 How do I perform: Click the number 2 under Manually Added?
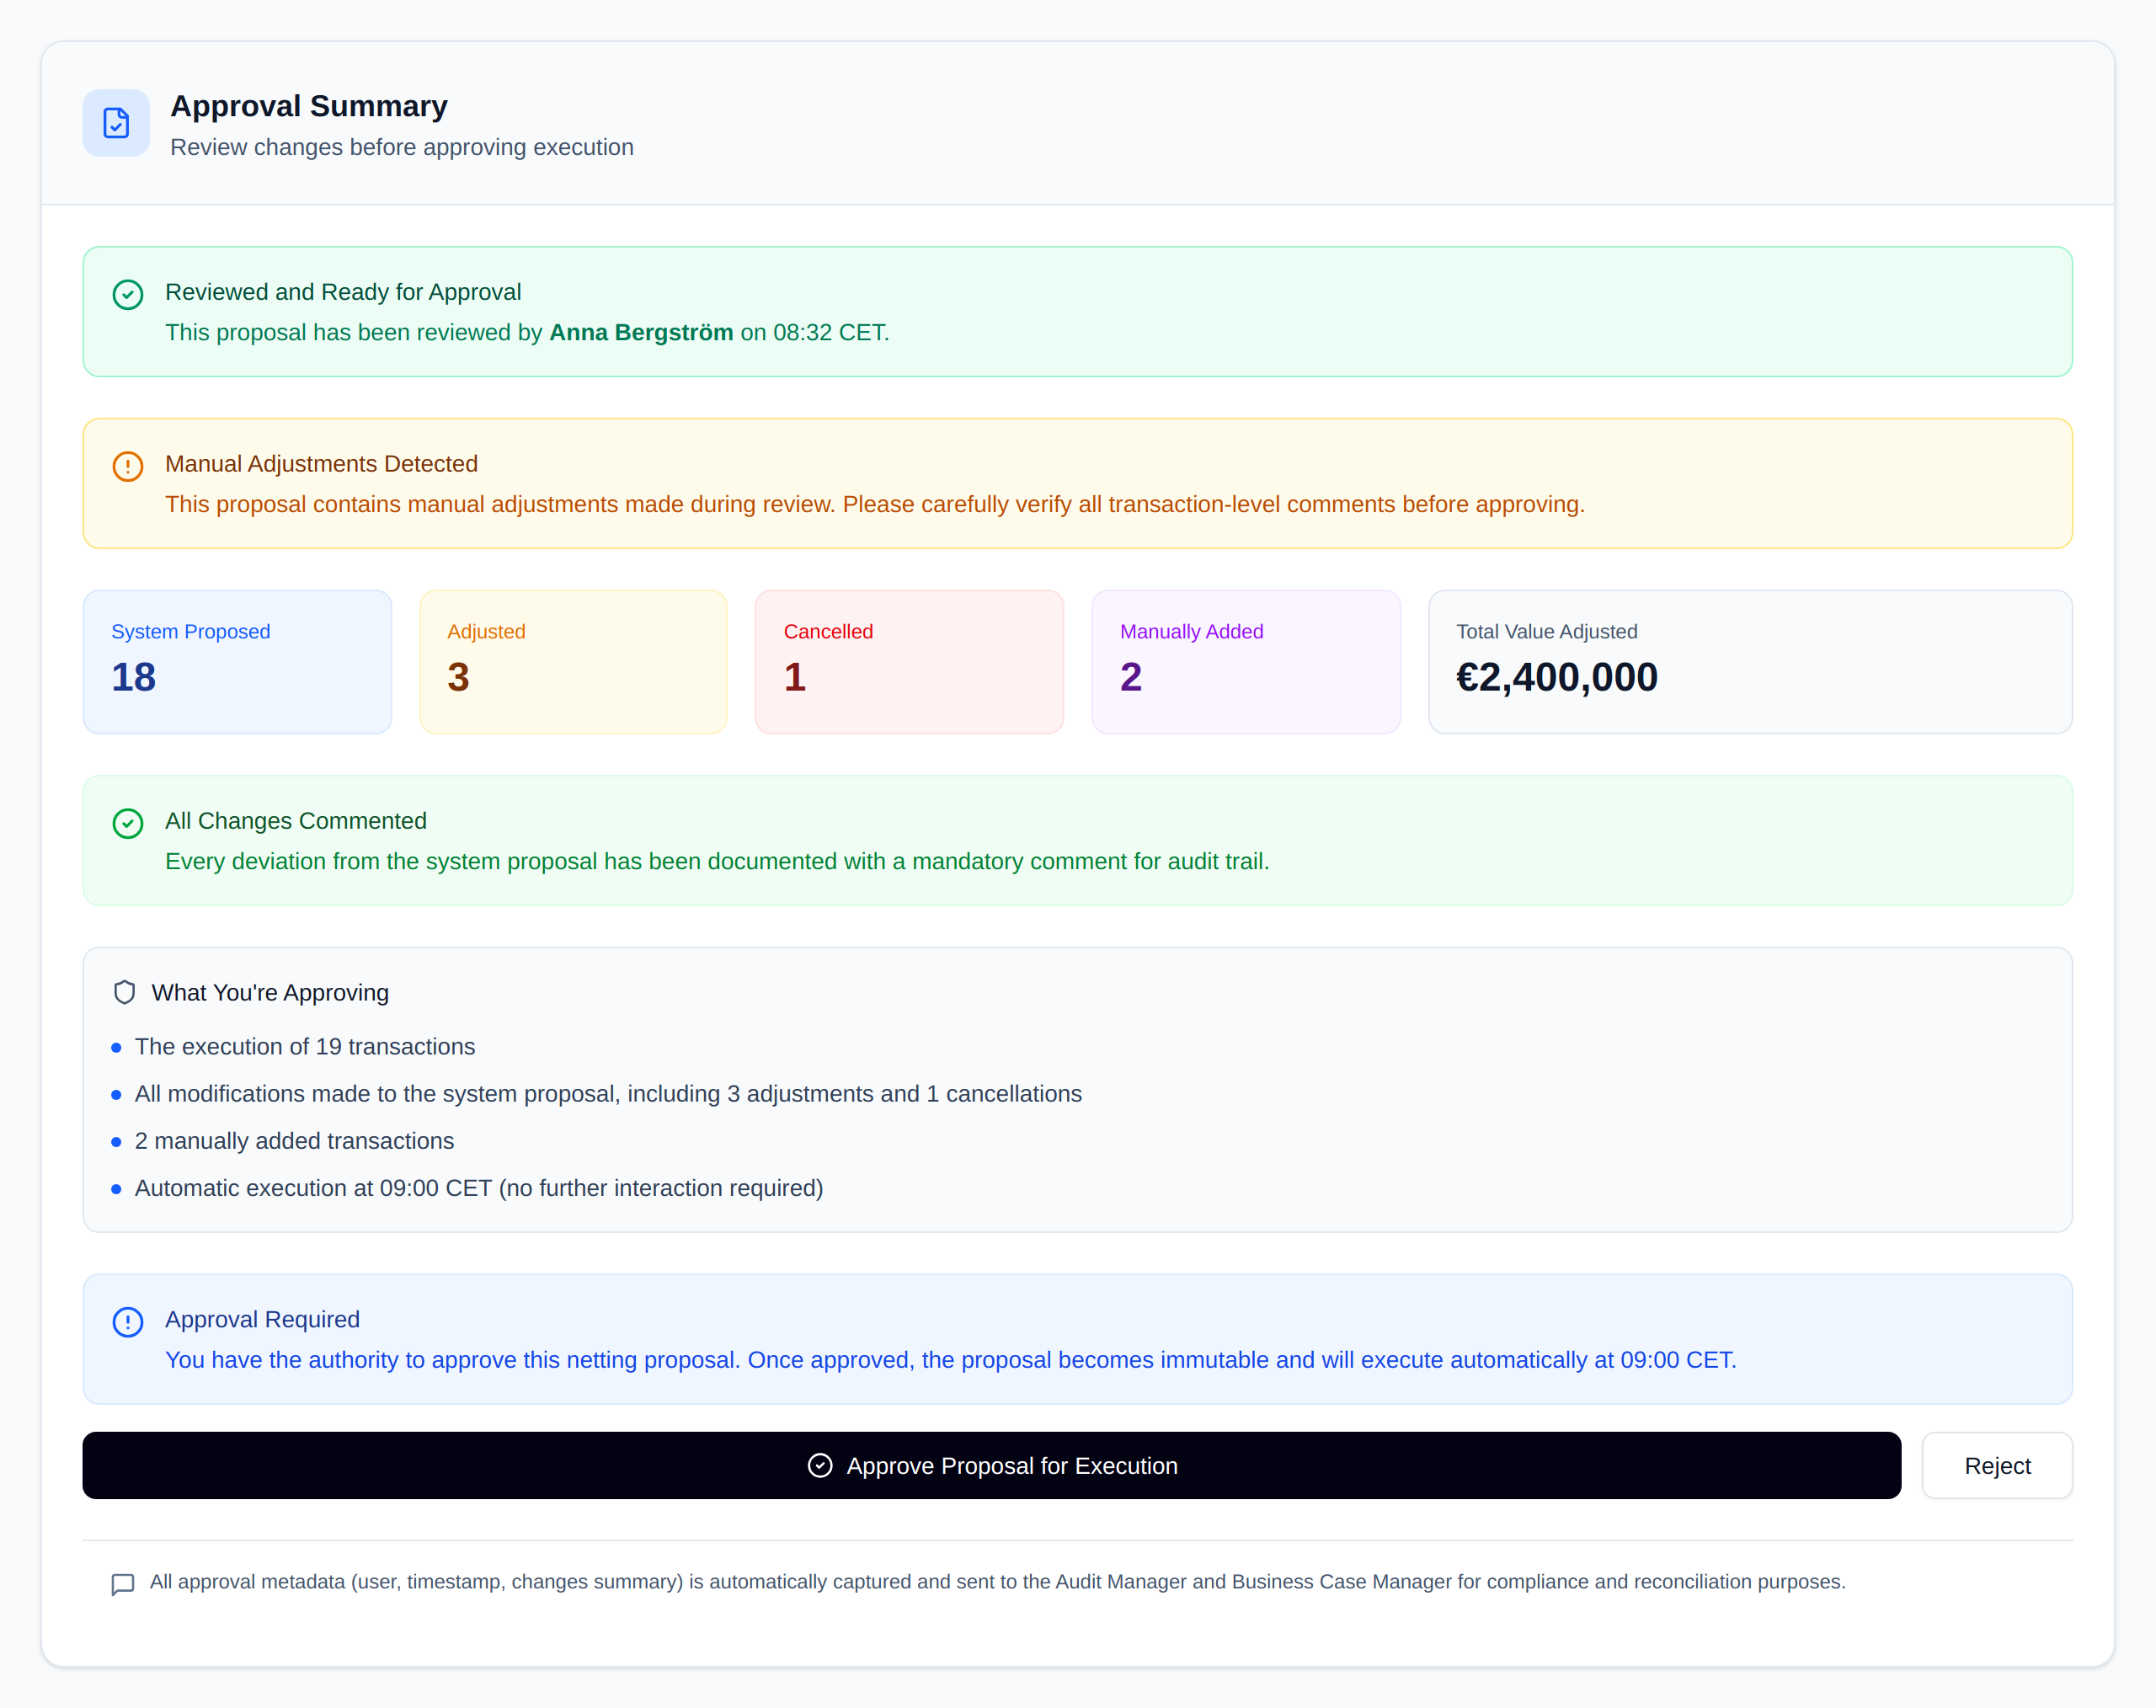(1131, 677)
